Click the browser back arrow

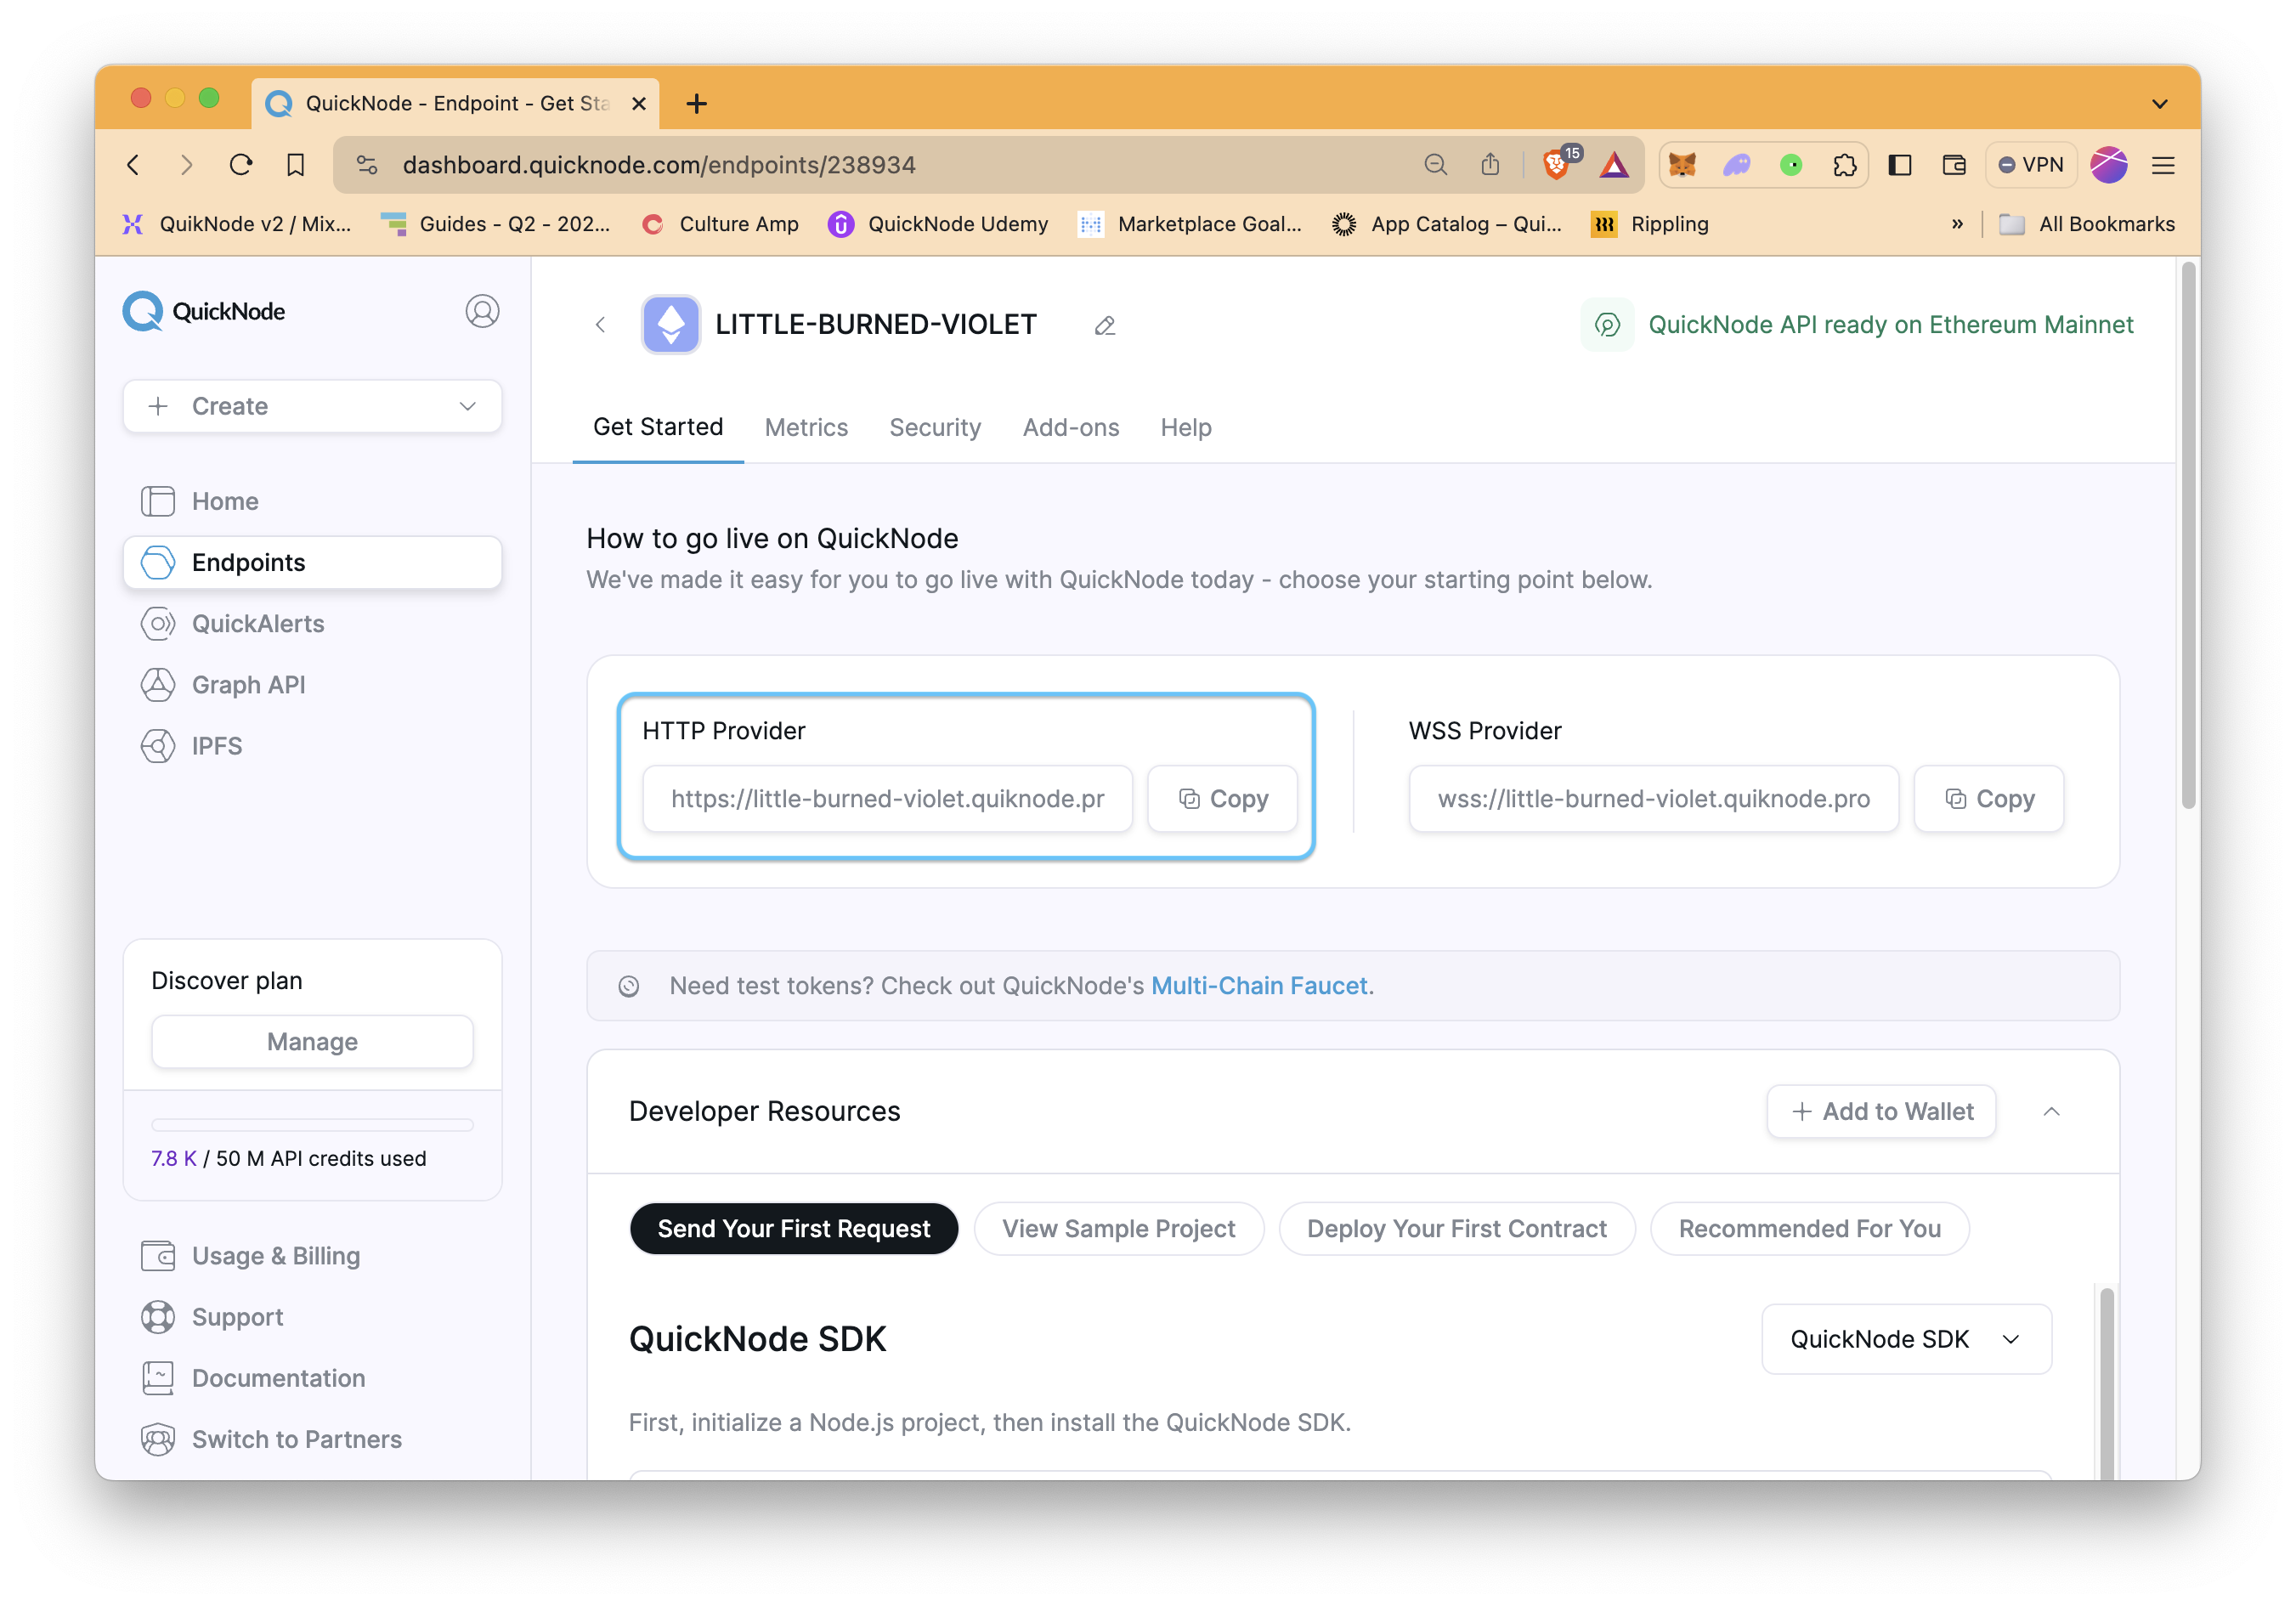tap(134, 164)
